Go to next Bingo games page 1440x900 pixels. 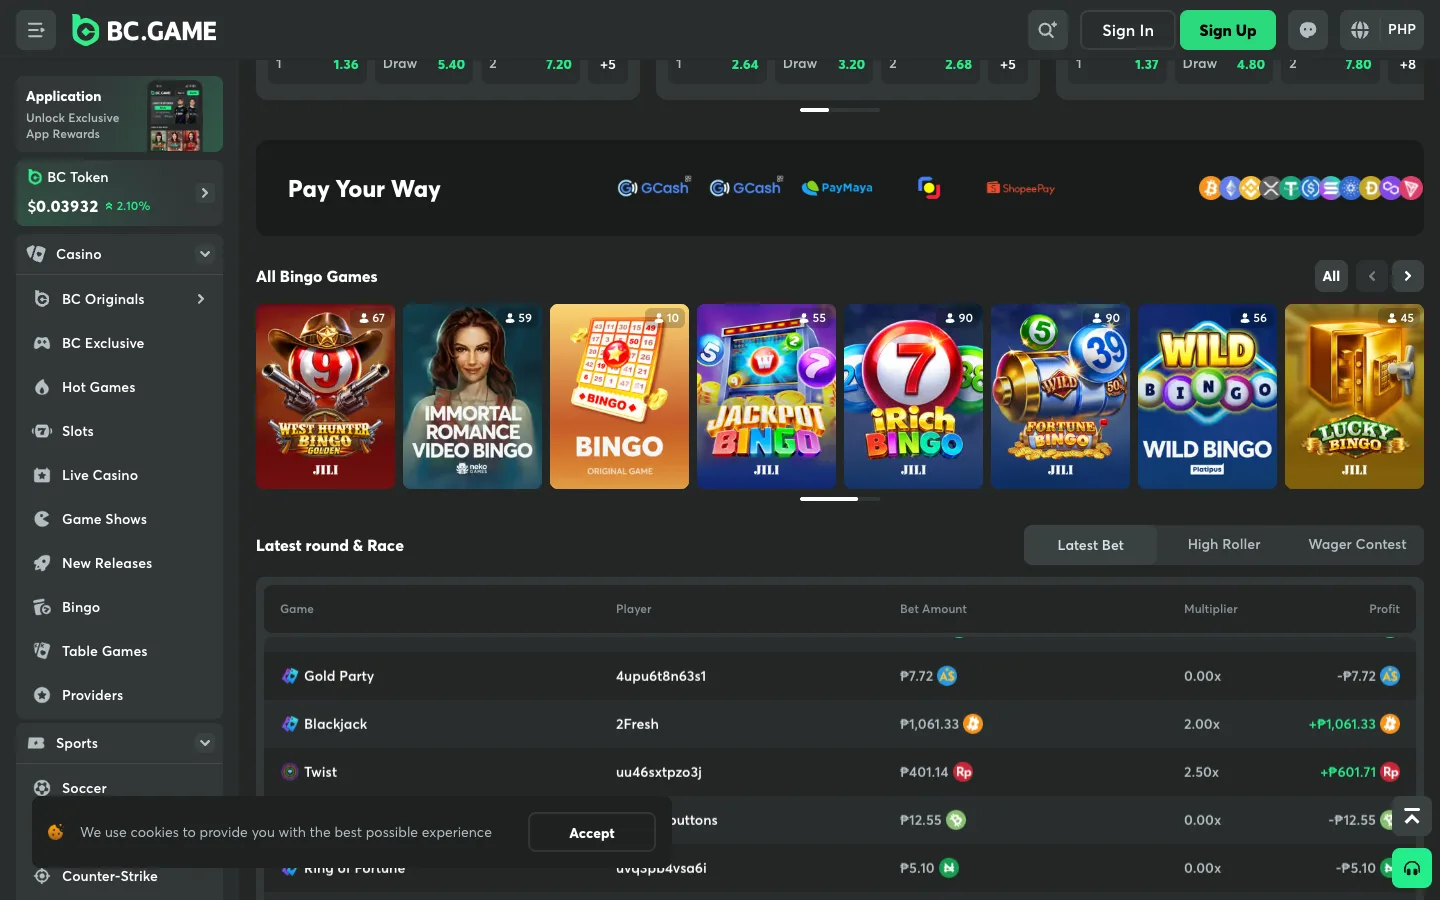coord(1408,276)
